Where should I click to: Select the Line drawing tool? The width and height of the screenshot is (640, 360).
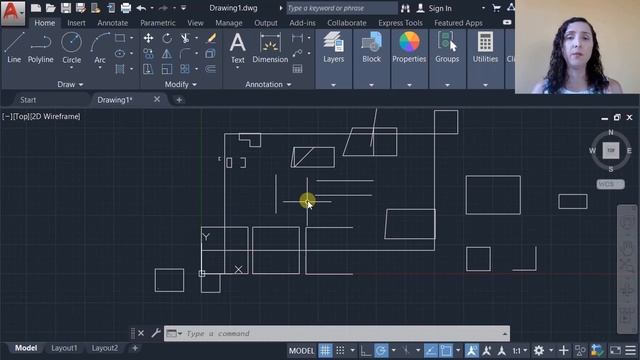tap(14, 48)
